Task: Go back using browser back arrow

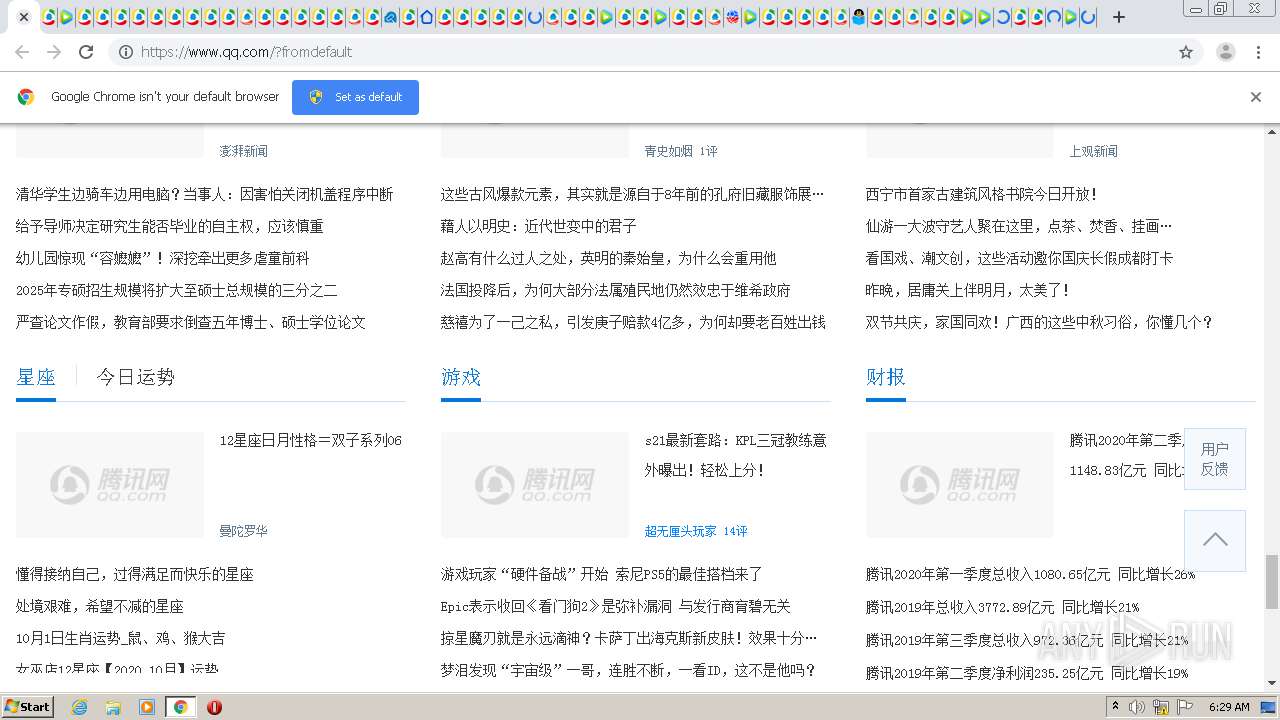Action: pos(22,52)
